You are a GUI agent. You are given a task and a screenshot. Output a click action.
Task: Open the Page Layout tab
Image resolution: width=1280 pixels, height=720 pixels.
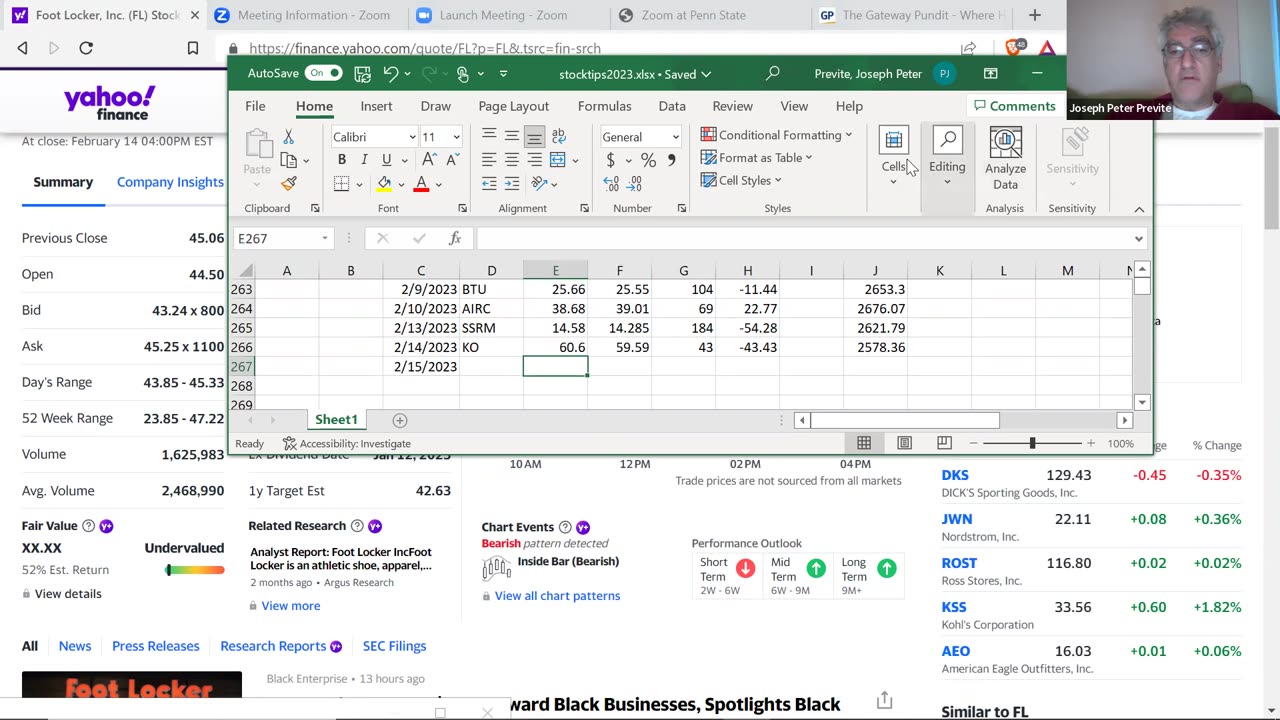point(513,106)
